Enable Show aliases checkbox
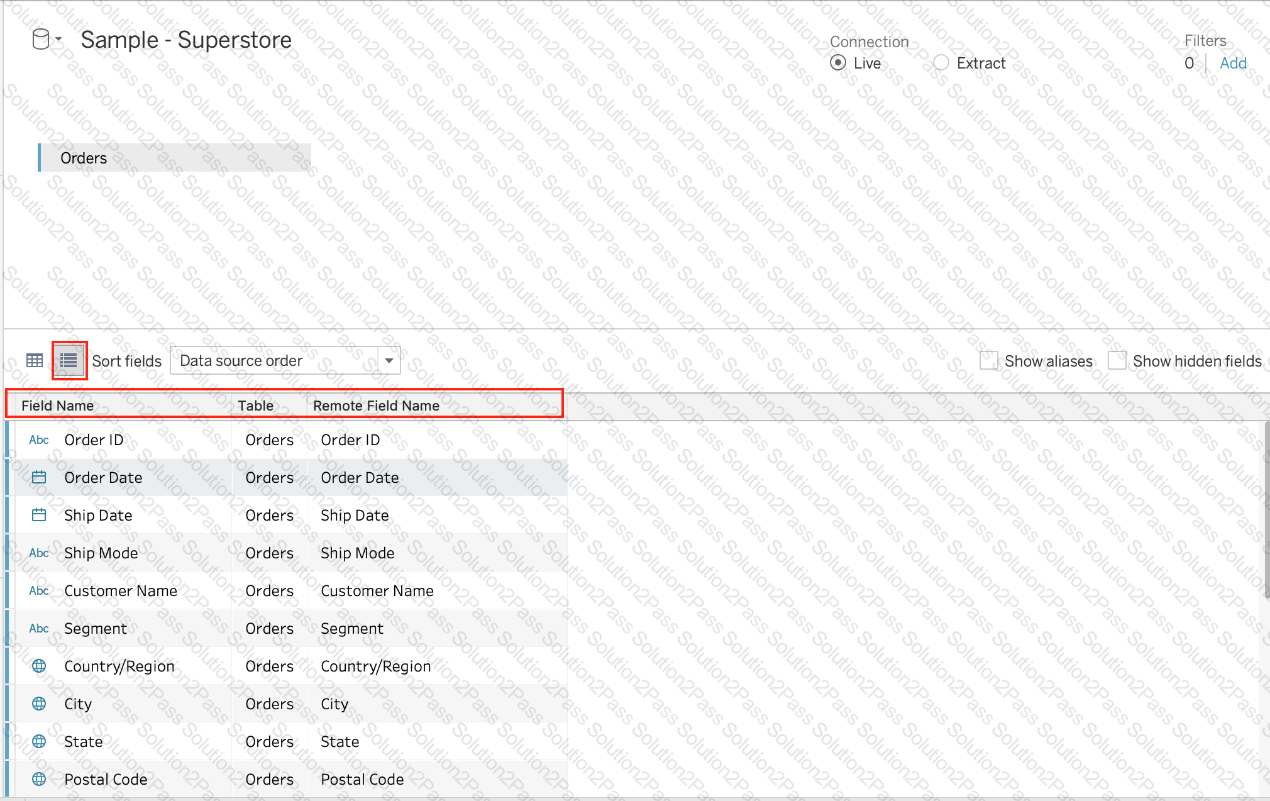The height and width of the screenshot is (801, 1270). (989, 361)
